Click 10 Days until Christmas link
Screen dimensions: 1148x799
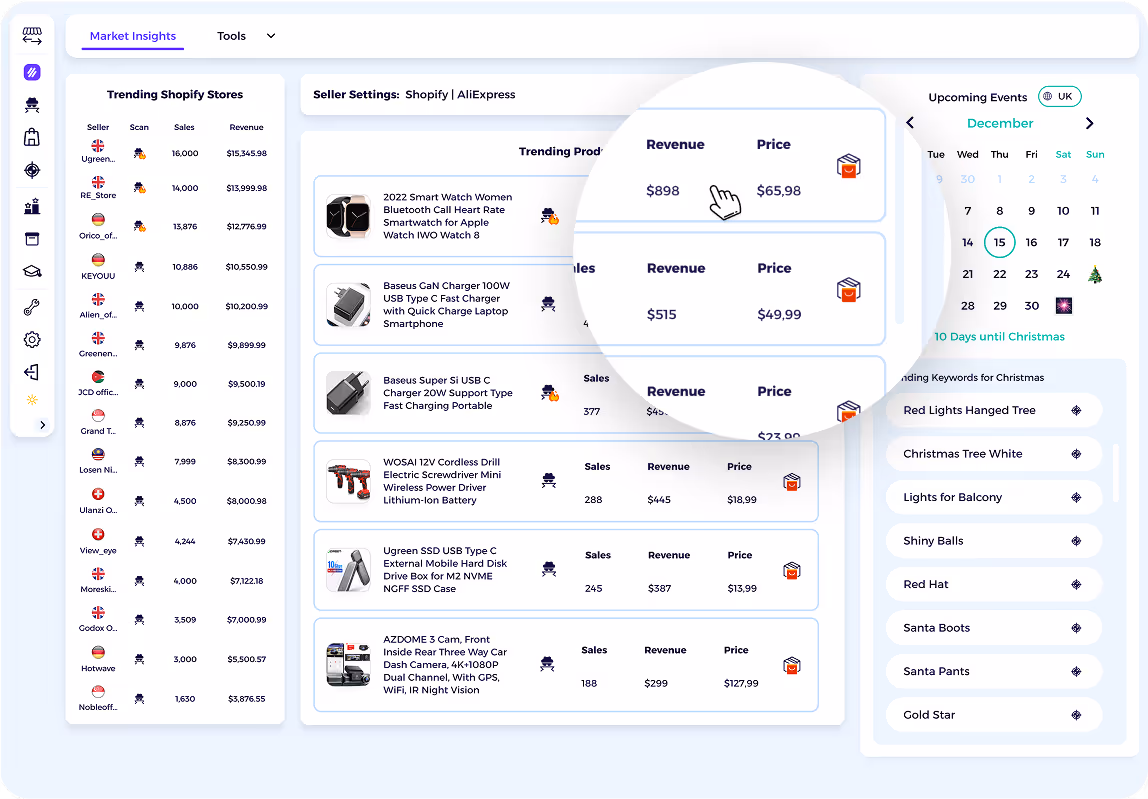(999, 337)
